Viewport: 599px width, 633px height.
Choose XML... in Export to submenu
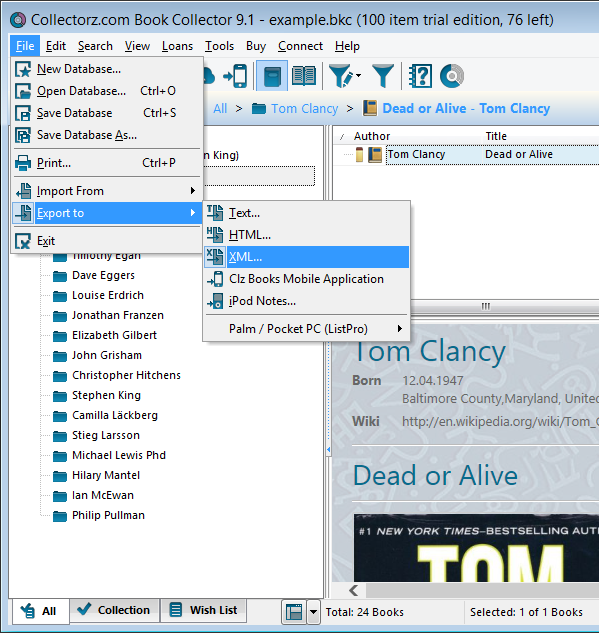coord(307,257)
